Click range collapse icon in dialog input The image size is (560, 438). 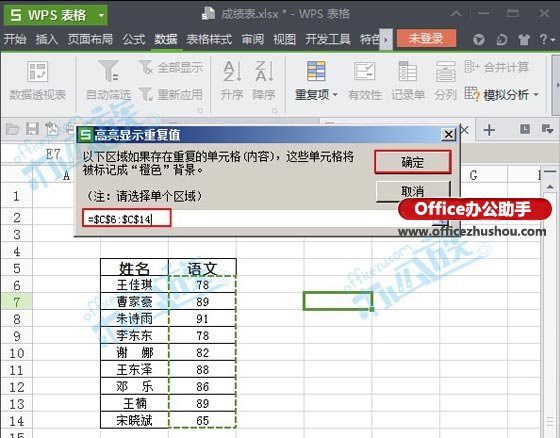pos(440,222)
